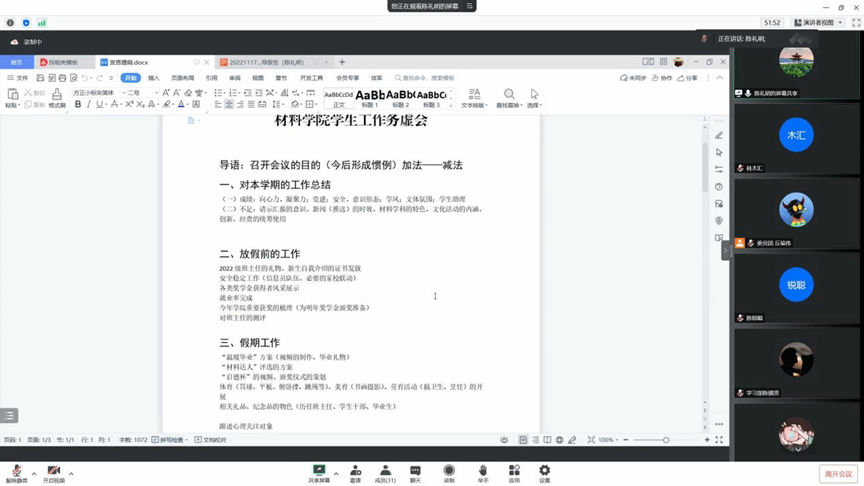The width and height of the screenshot is (864, 486).
Task: Expand the arrow next to 解除静音
Action: (x=33, y=473)
